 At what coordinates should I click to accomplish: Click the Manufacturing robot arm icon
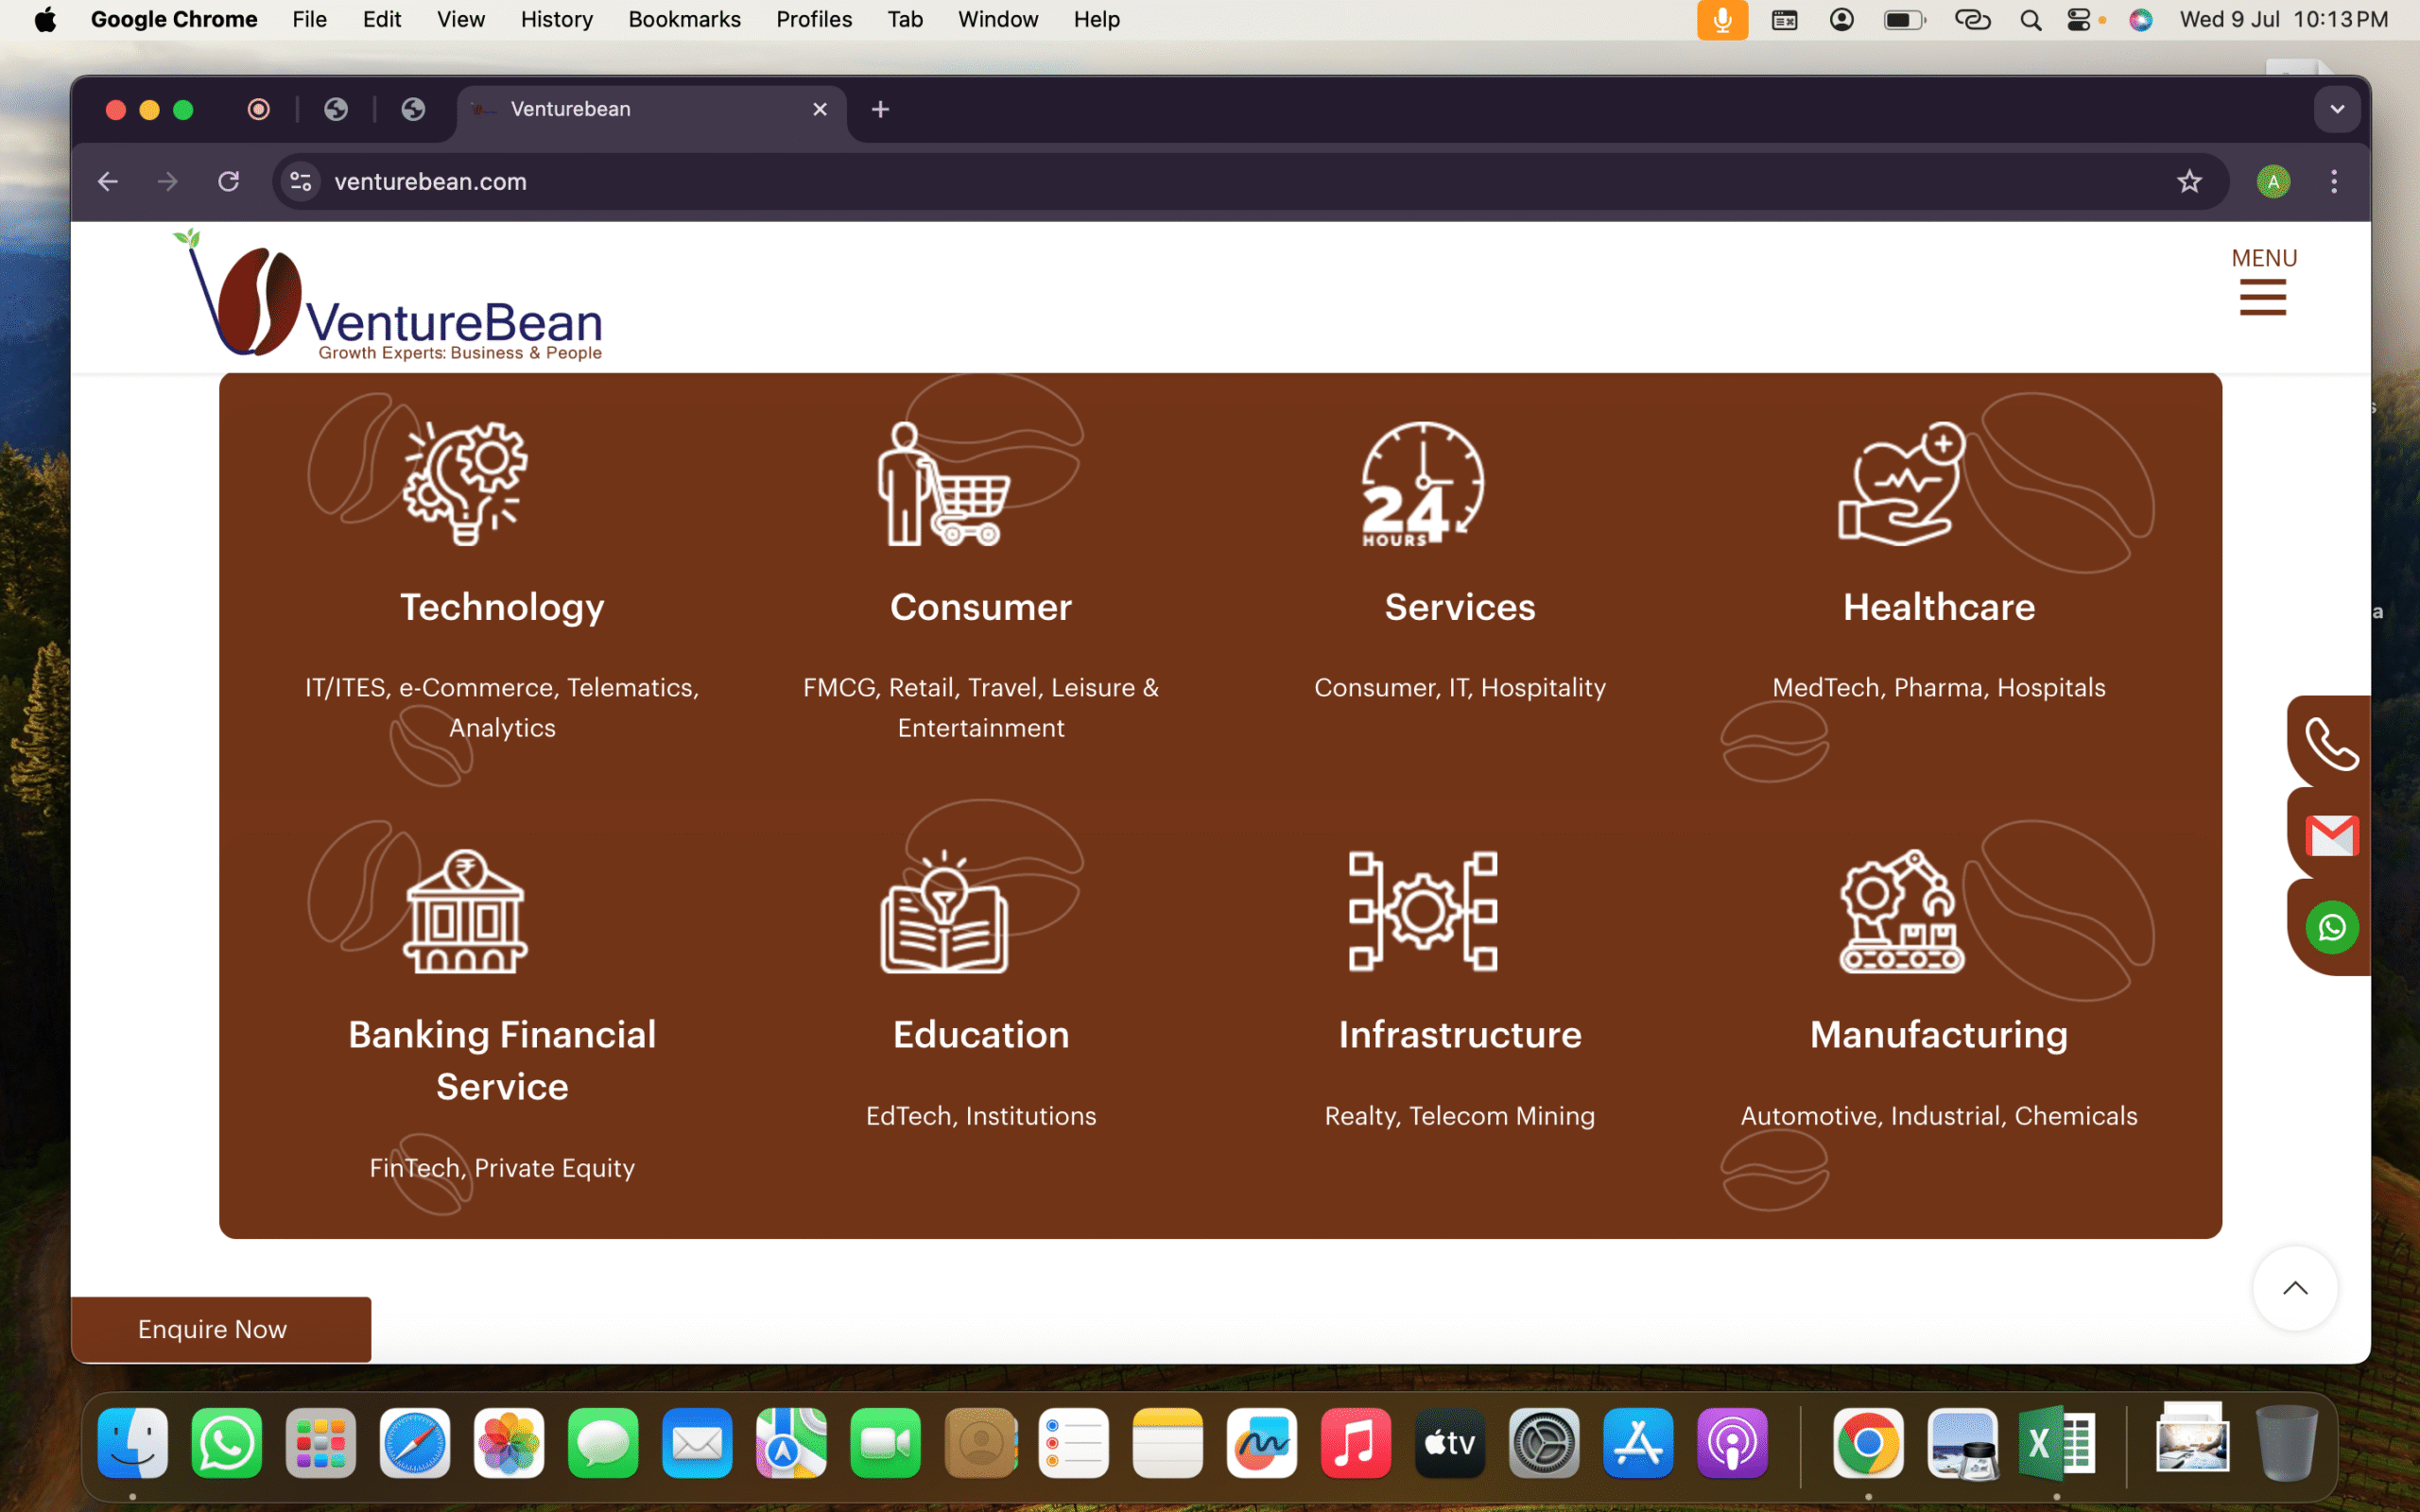(x=1901, y=911)
